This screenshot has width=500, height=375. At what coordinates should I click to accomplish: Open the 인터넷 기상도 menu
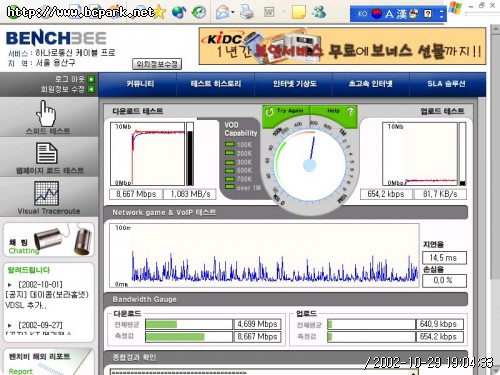click(295, 84)
